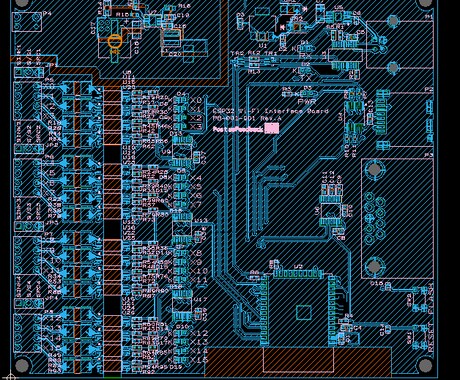Select the U6 IC footprint
The width and height of the screenshot is (460, 380).
tap(331, 211)
